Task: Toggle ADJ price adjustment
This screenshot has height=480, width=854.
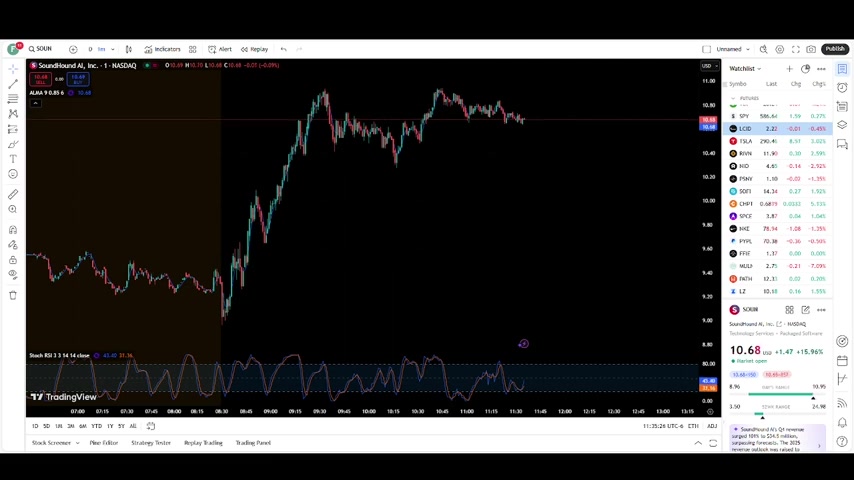Action: [712, 426]
